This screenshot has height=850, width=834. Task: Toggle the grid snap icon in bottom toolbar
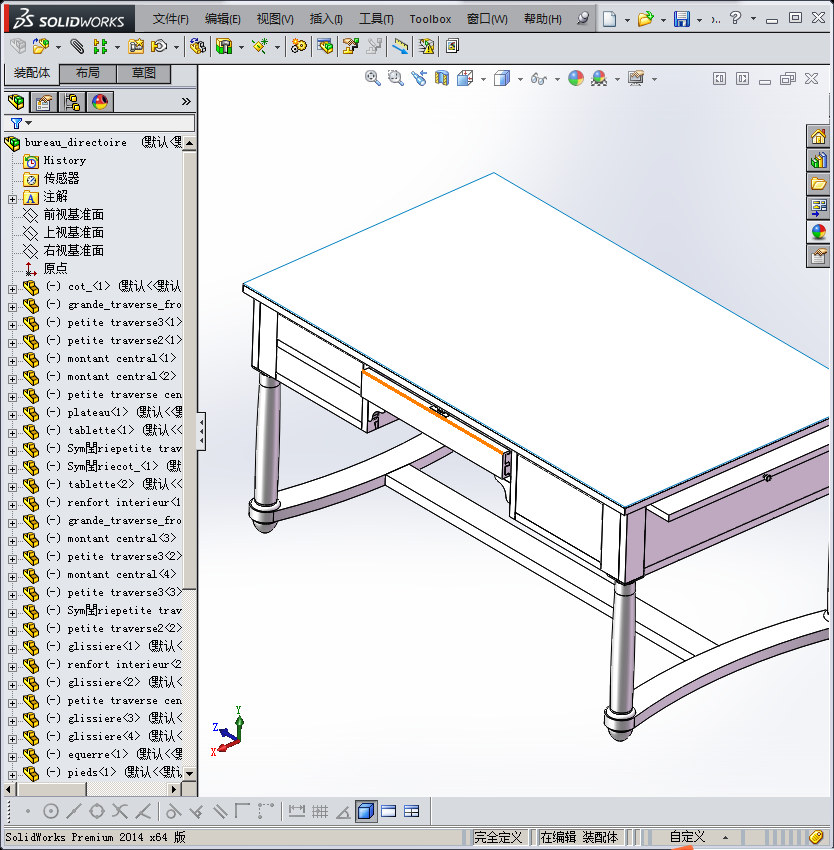click(x=320, y=811)
